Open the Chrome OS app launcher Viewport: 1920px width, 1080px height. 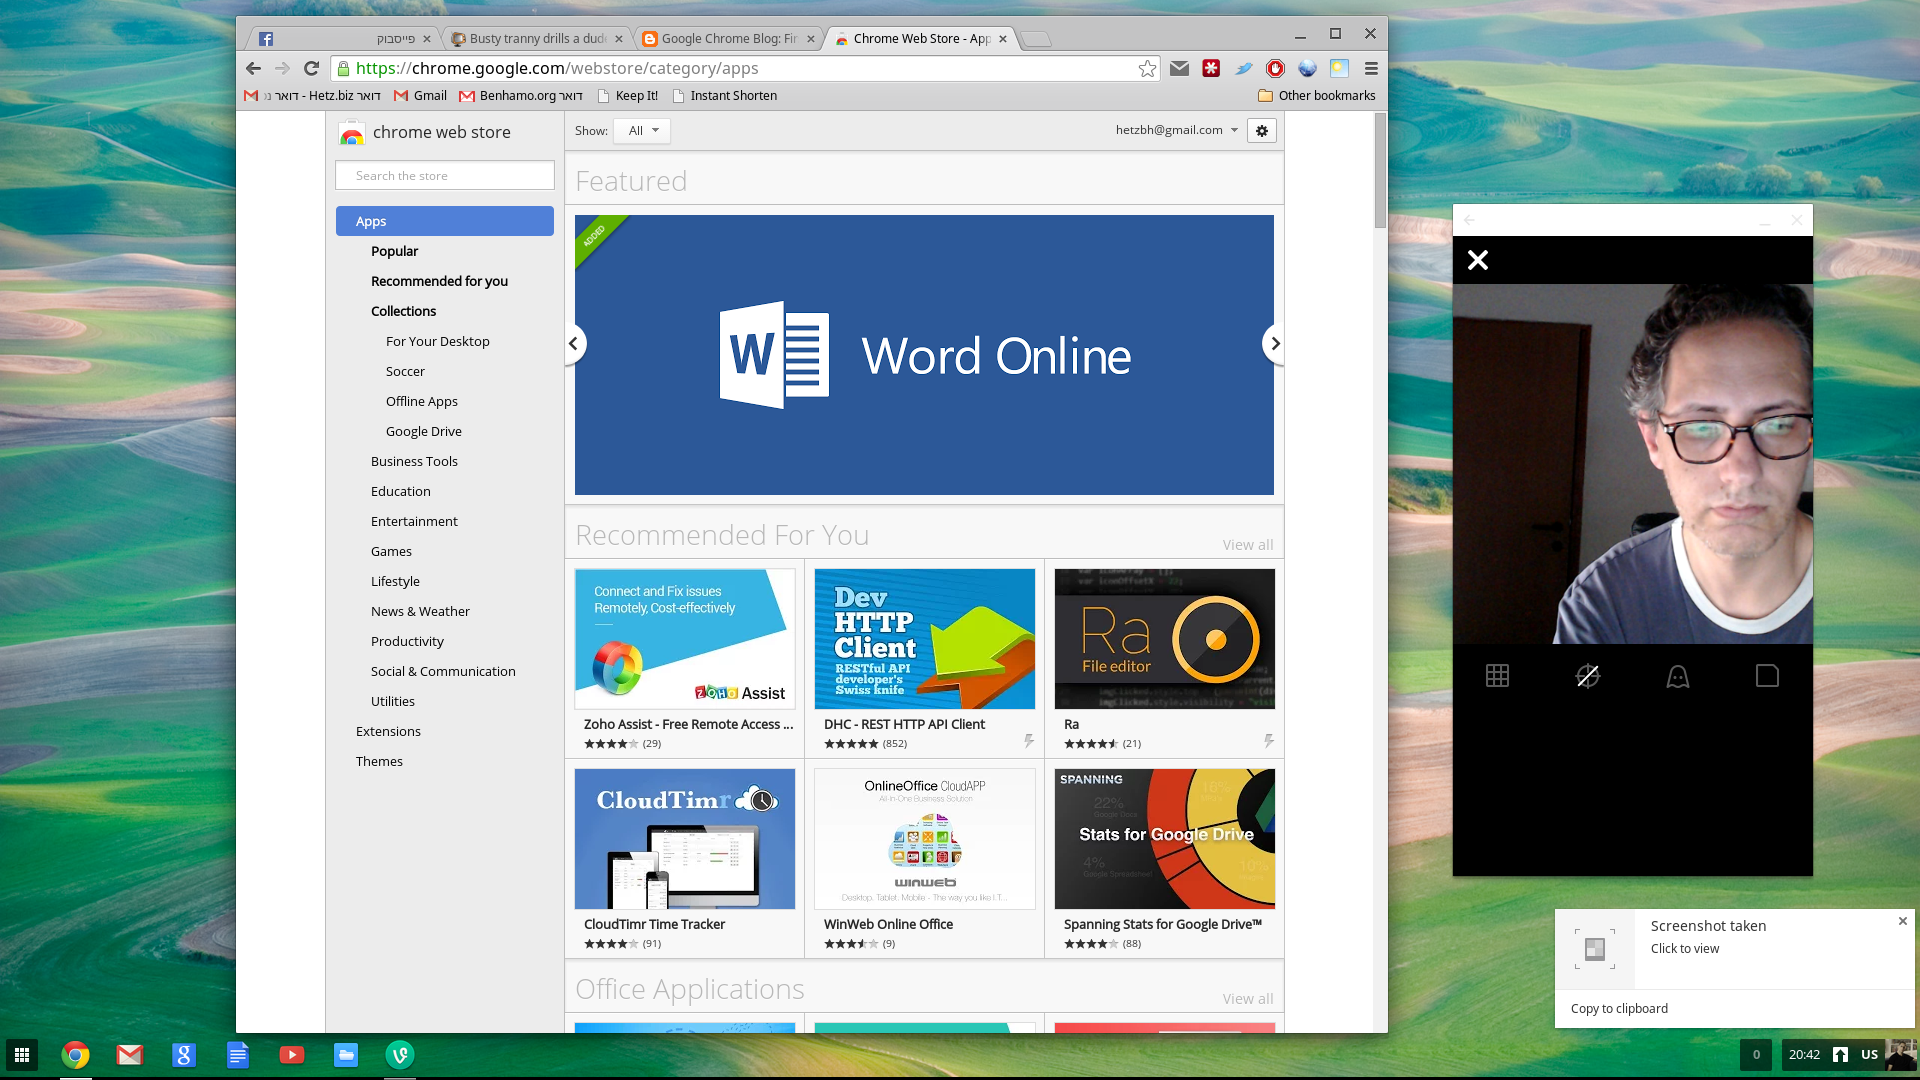tap(22, 1055)
